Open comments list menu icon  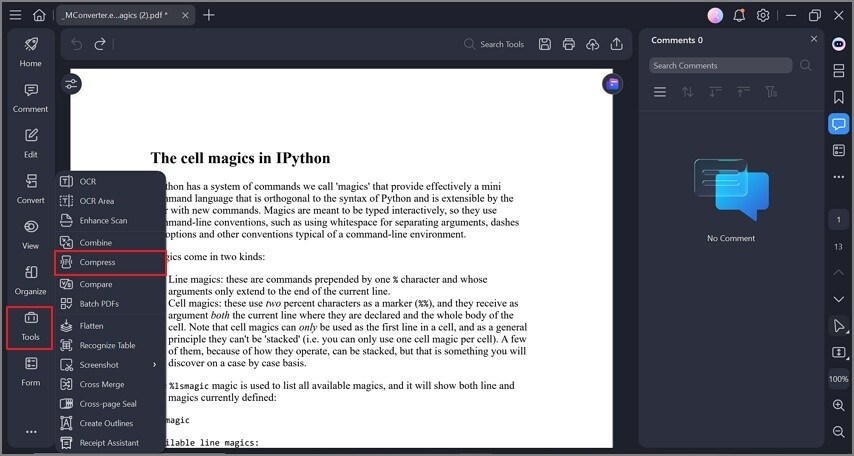click(660, 92)
